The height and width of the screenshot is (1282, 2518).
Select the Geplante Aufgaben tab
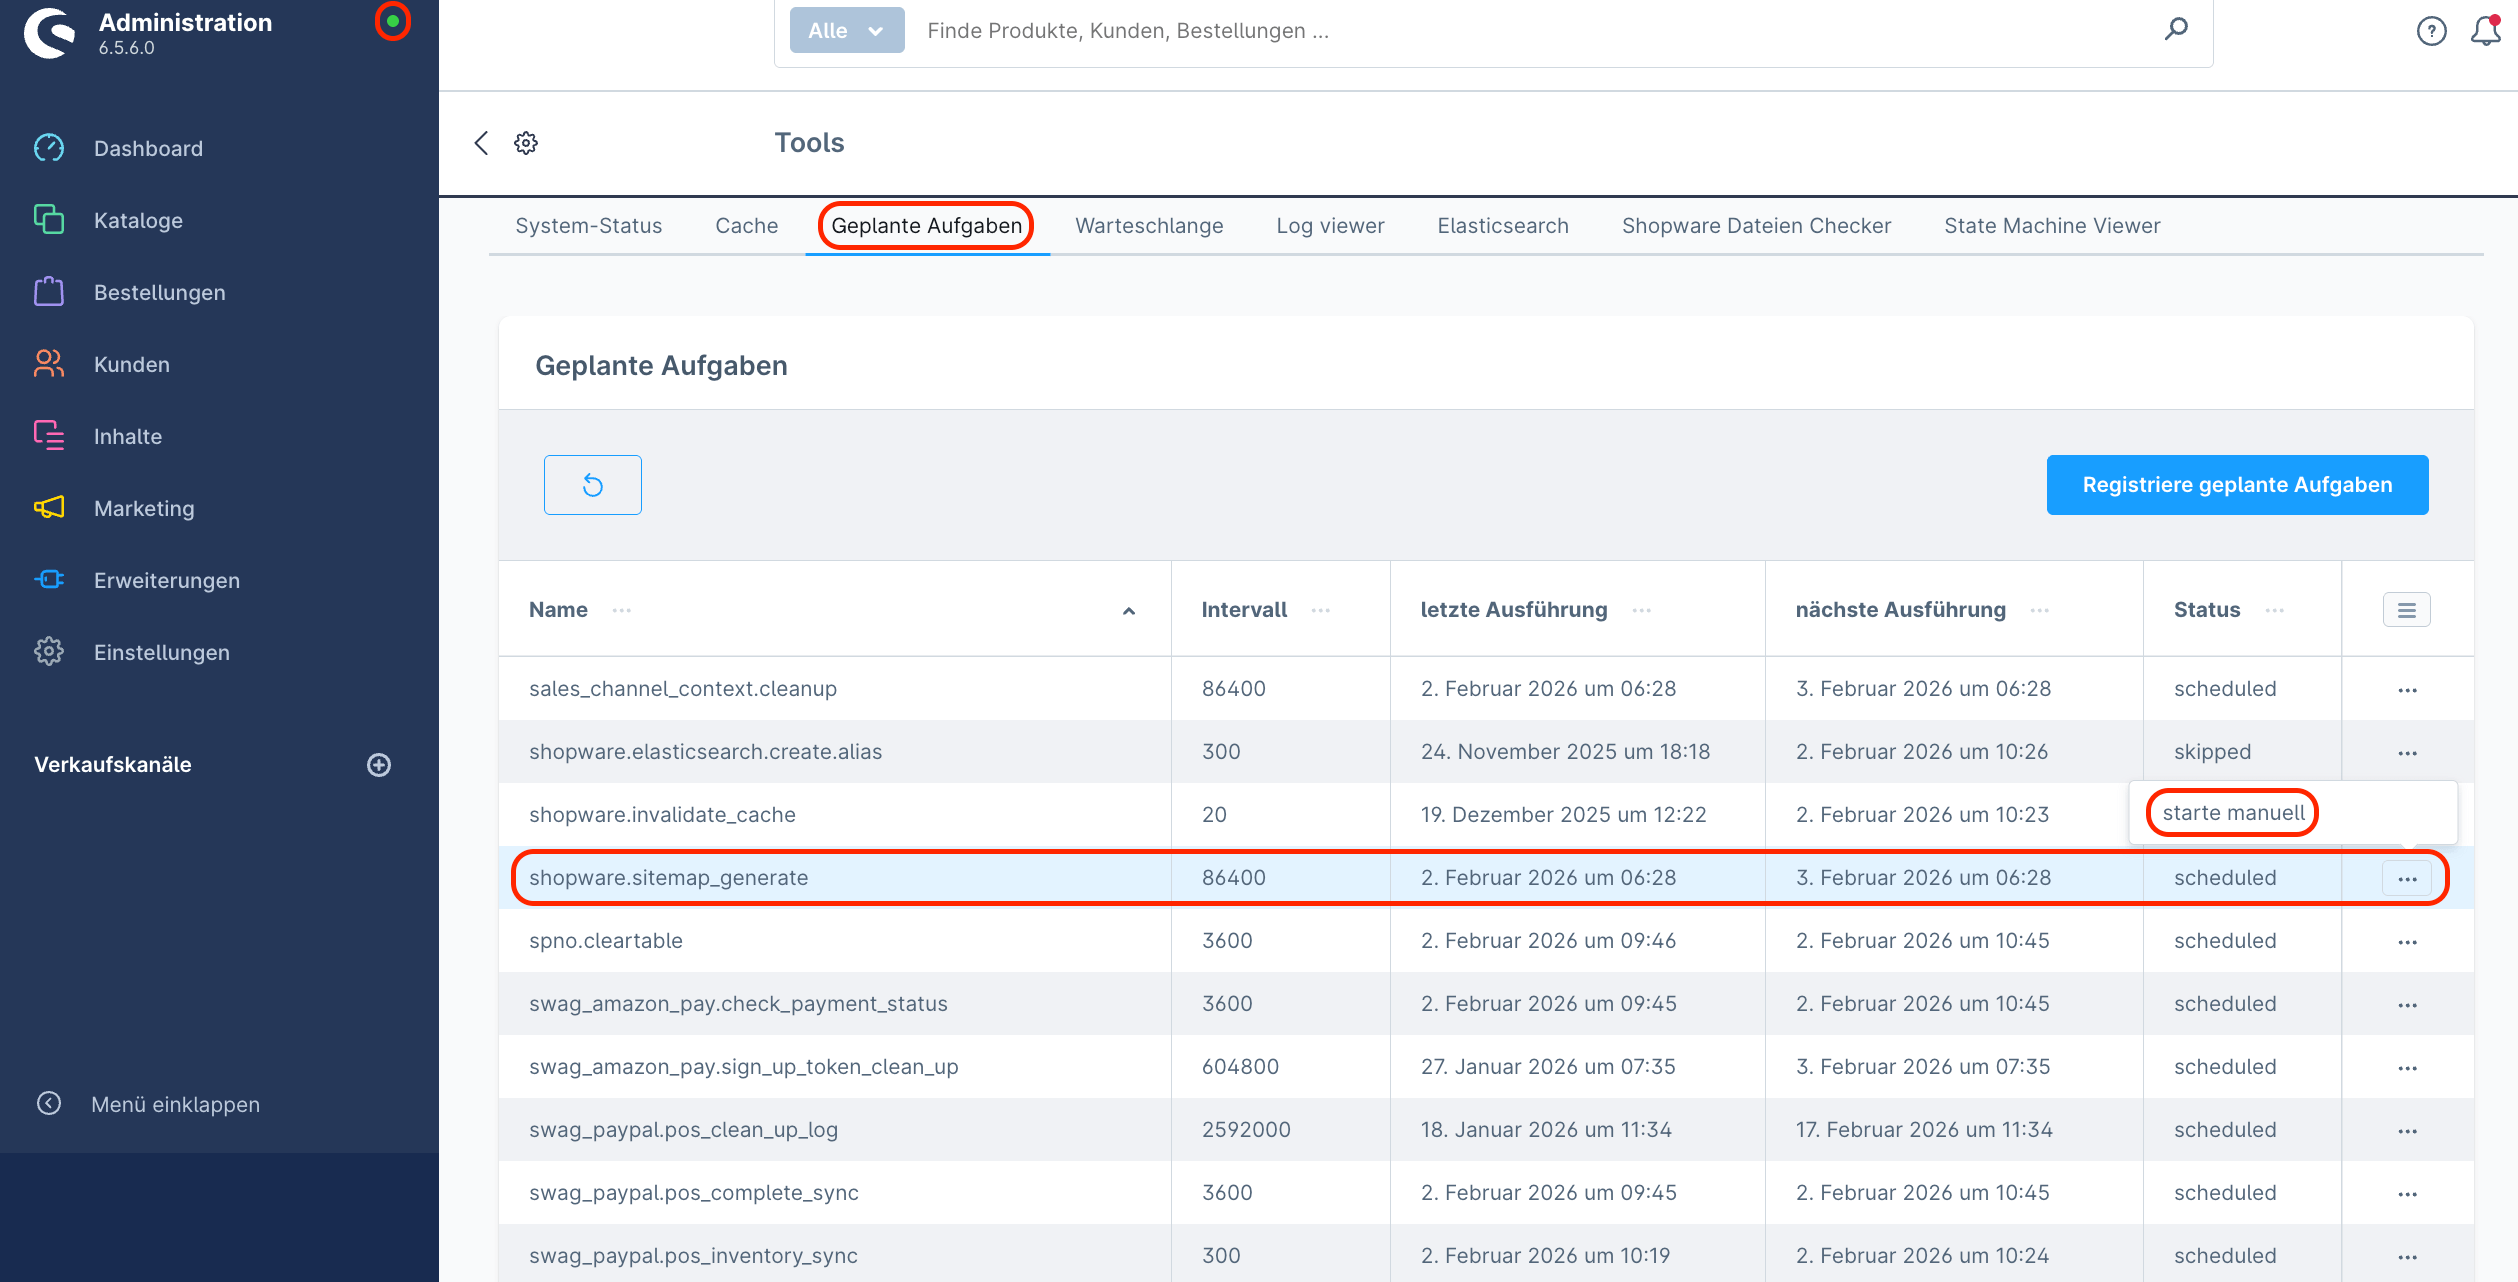click(x=927, y=226)
